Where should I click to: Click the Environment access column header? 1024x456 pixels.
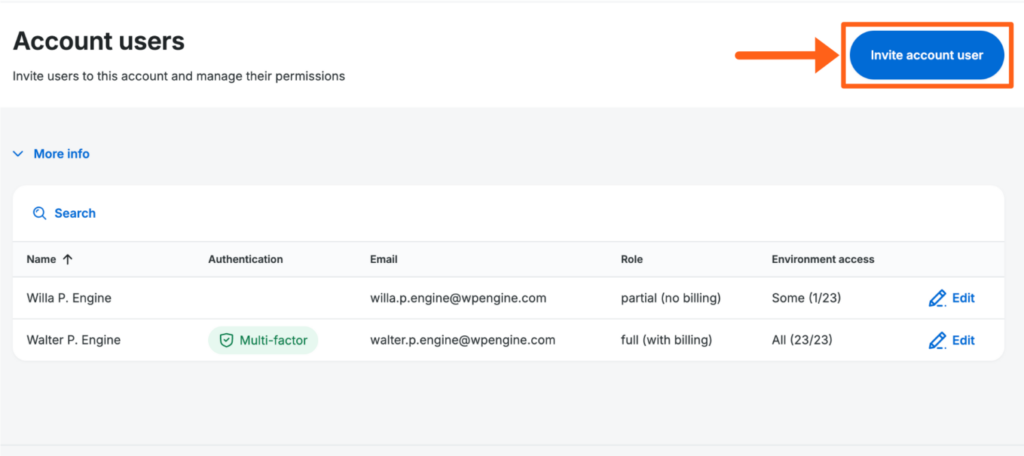(822, 259)
